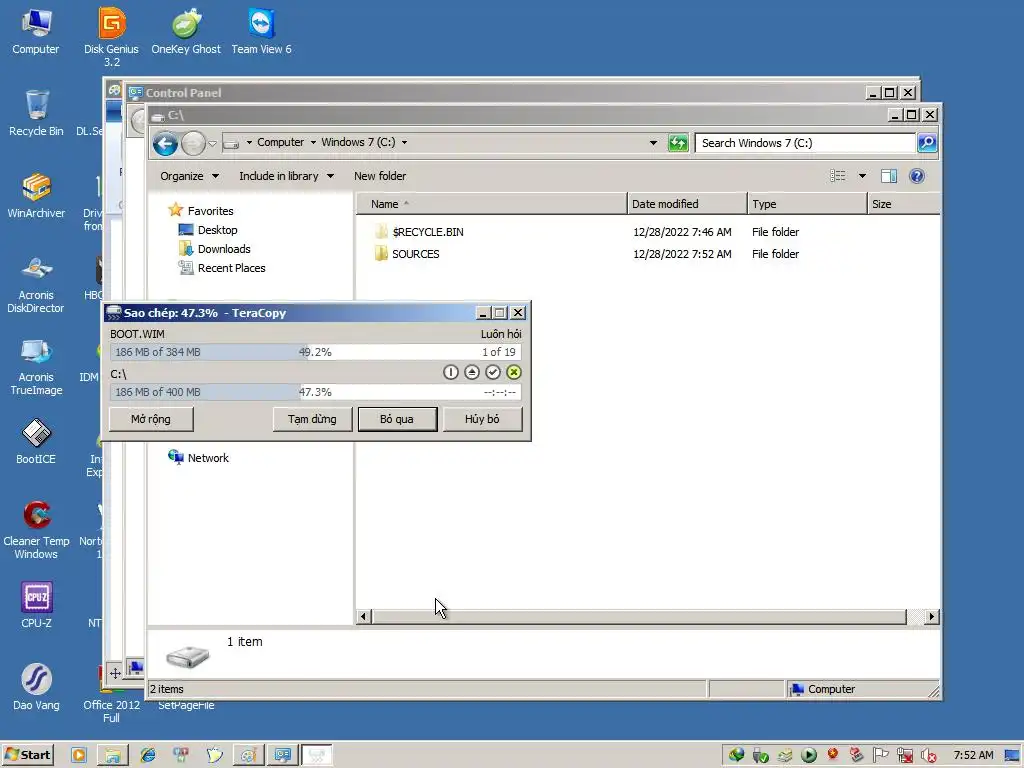Click the BootICE desktop icon
Viewport: 1024px width, 768px height.
pos(36,441)
